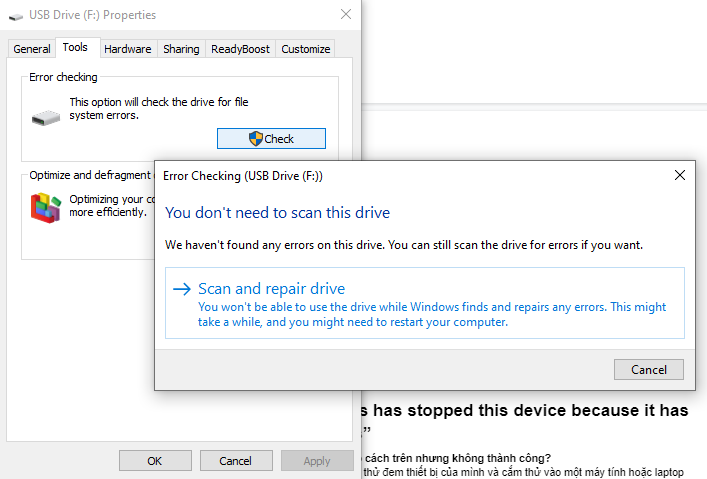The height and width of the screenshot is (479, 707).
Task: Click 'This option will check the drive' text
Action: click(159, 108)
